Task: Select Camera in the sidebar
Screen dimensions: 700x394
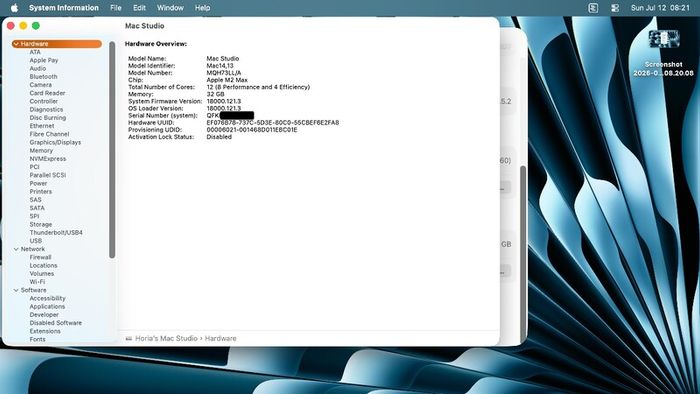Action: coord(41,85)
